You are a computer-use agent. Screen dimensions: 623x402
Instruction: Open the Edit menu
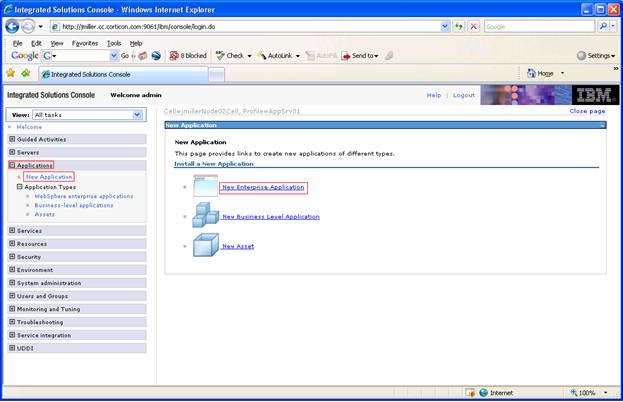36,43
